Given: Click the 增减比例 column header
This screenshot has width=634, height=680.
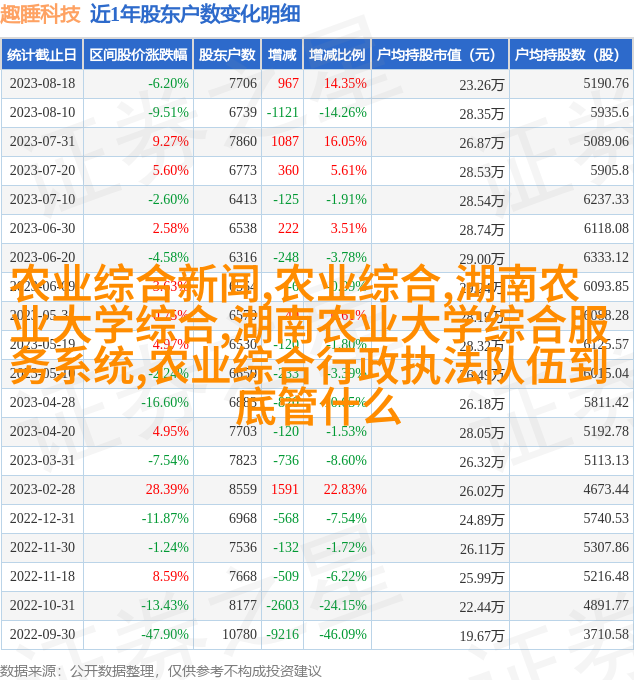Looking at the screenshot, I should tap(337, 55).
